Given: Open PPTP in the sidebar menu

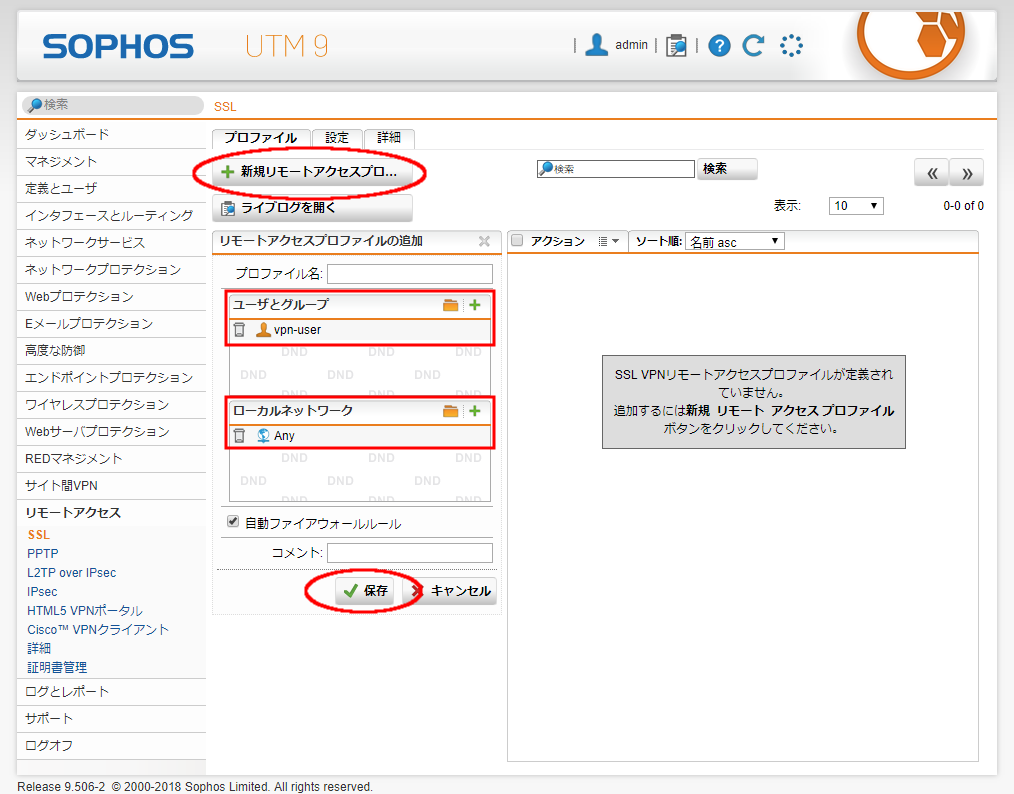Looking at the screenshot, I should coord(43,554).
